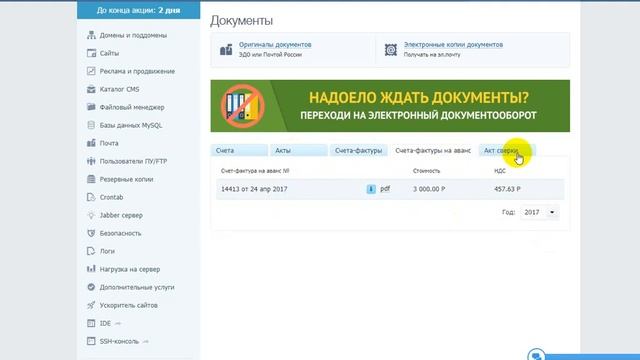Open the Безопасность section
Screen dimensions: 640x360
coord(120,233)
